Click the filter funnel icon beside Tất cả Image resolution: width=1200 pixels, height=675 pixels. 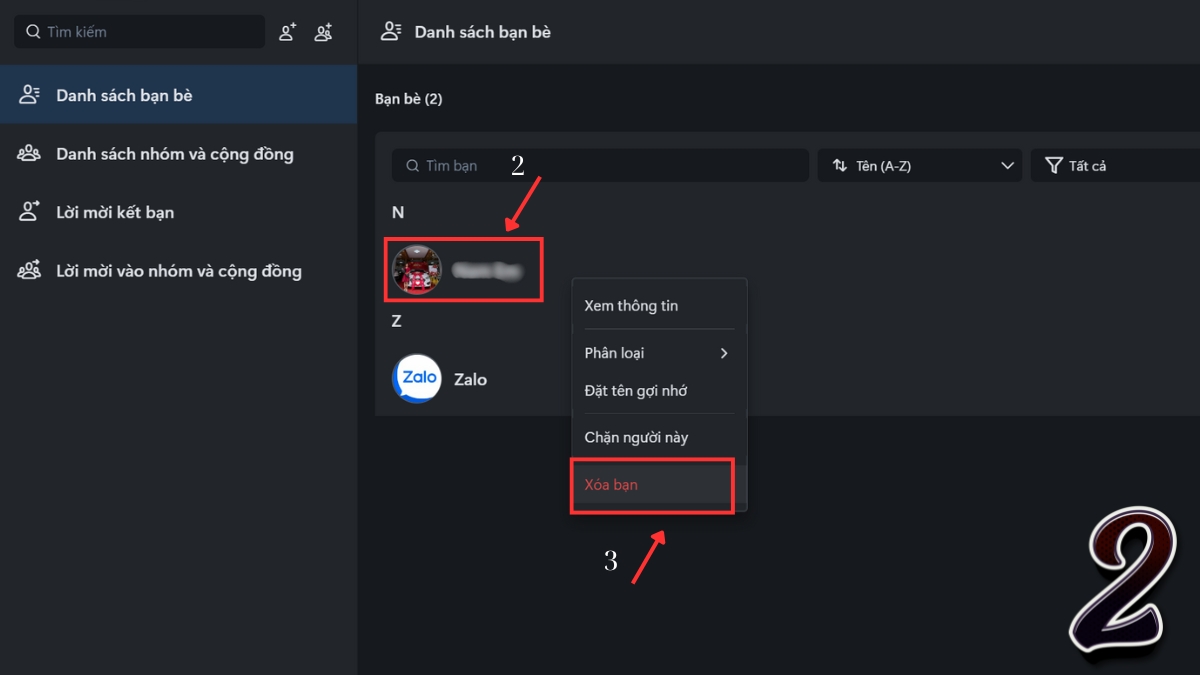1053,165
